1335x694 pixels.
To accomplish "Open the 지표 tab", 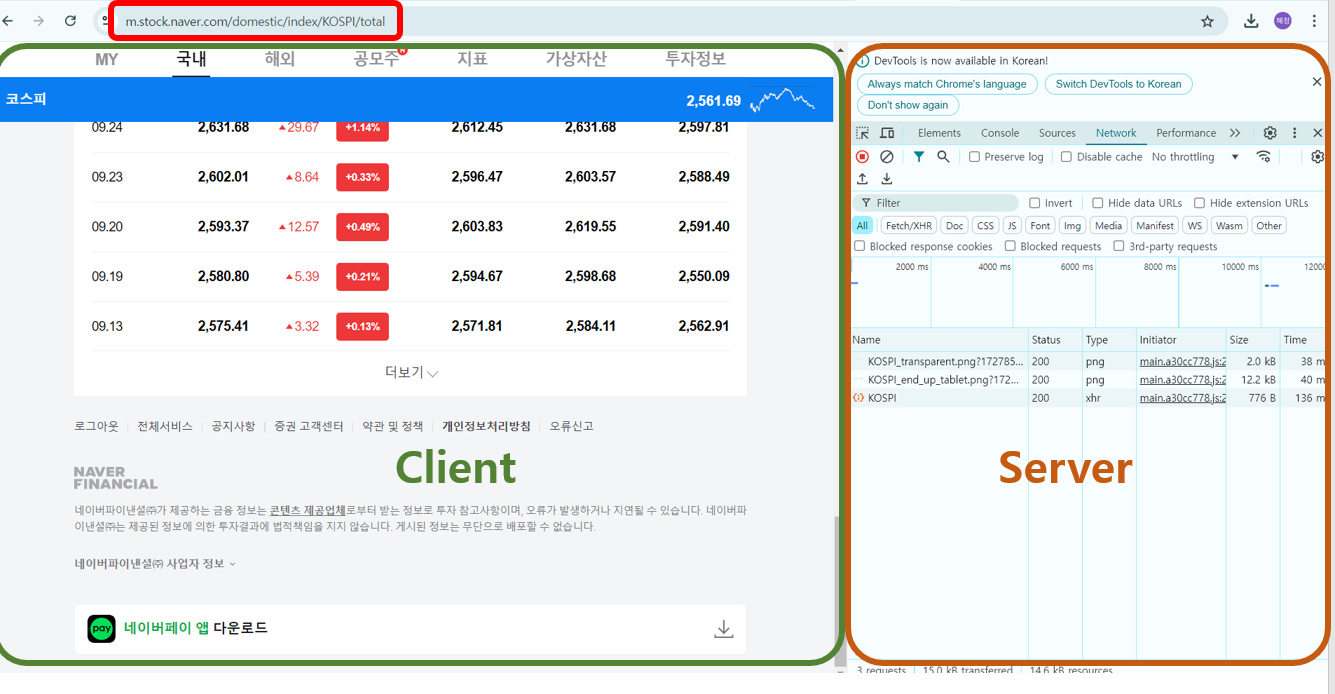I will click(472, 59).
